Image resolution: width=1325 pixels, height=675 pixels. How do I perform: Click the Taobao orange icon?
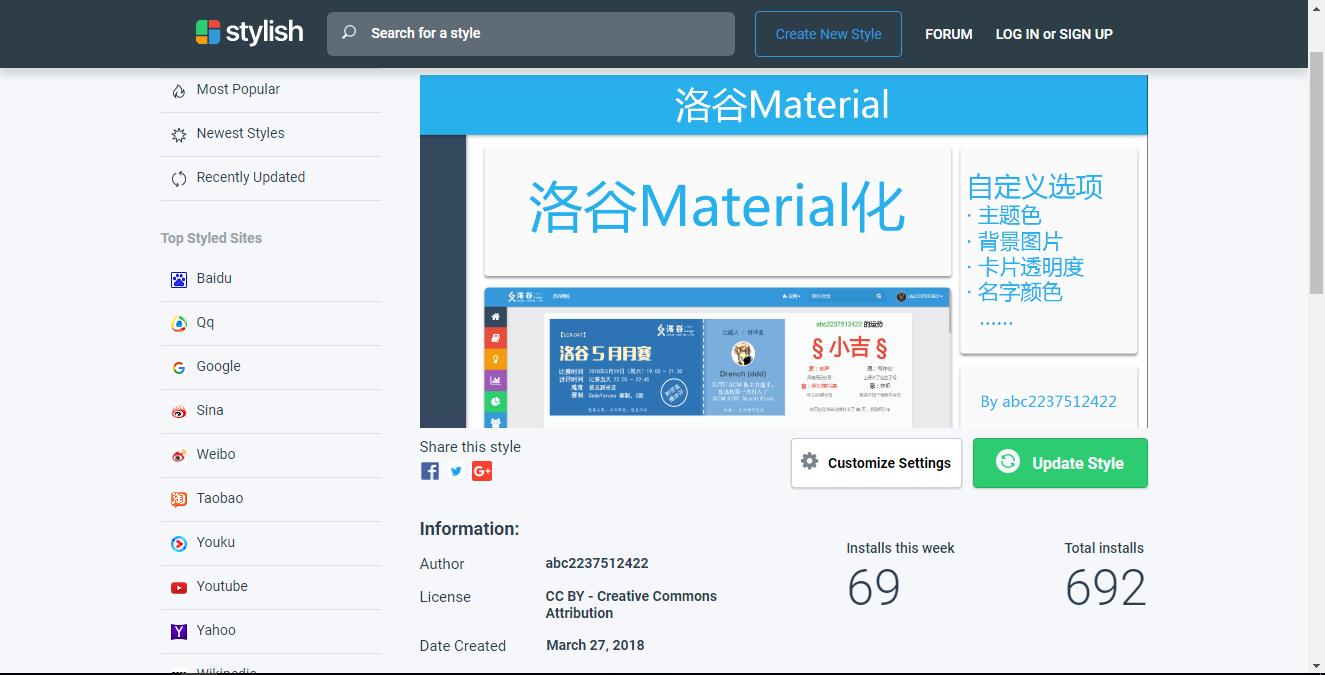click(179, 500)
